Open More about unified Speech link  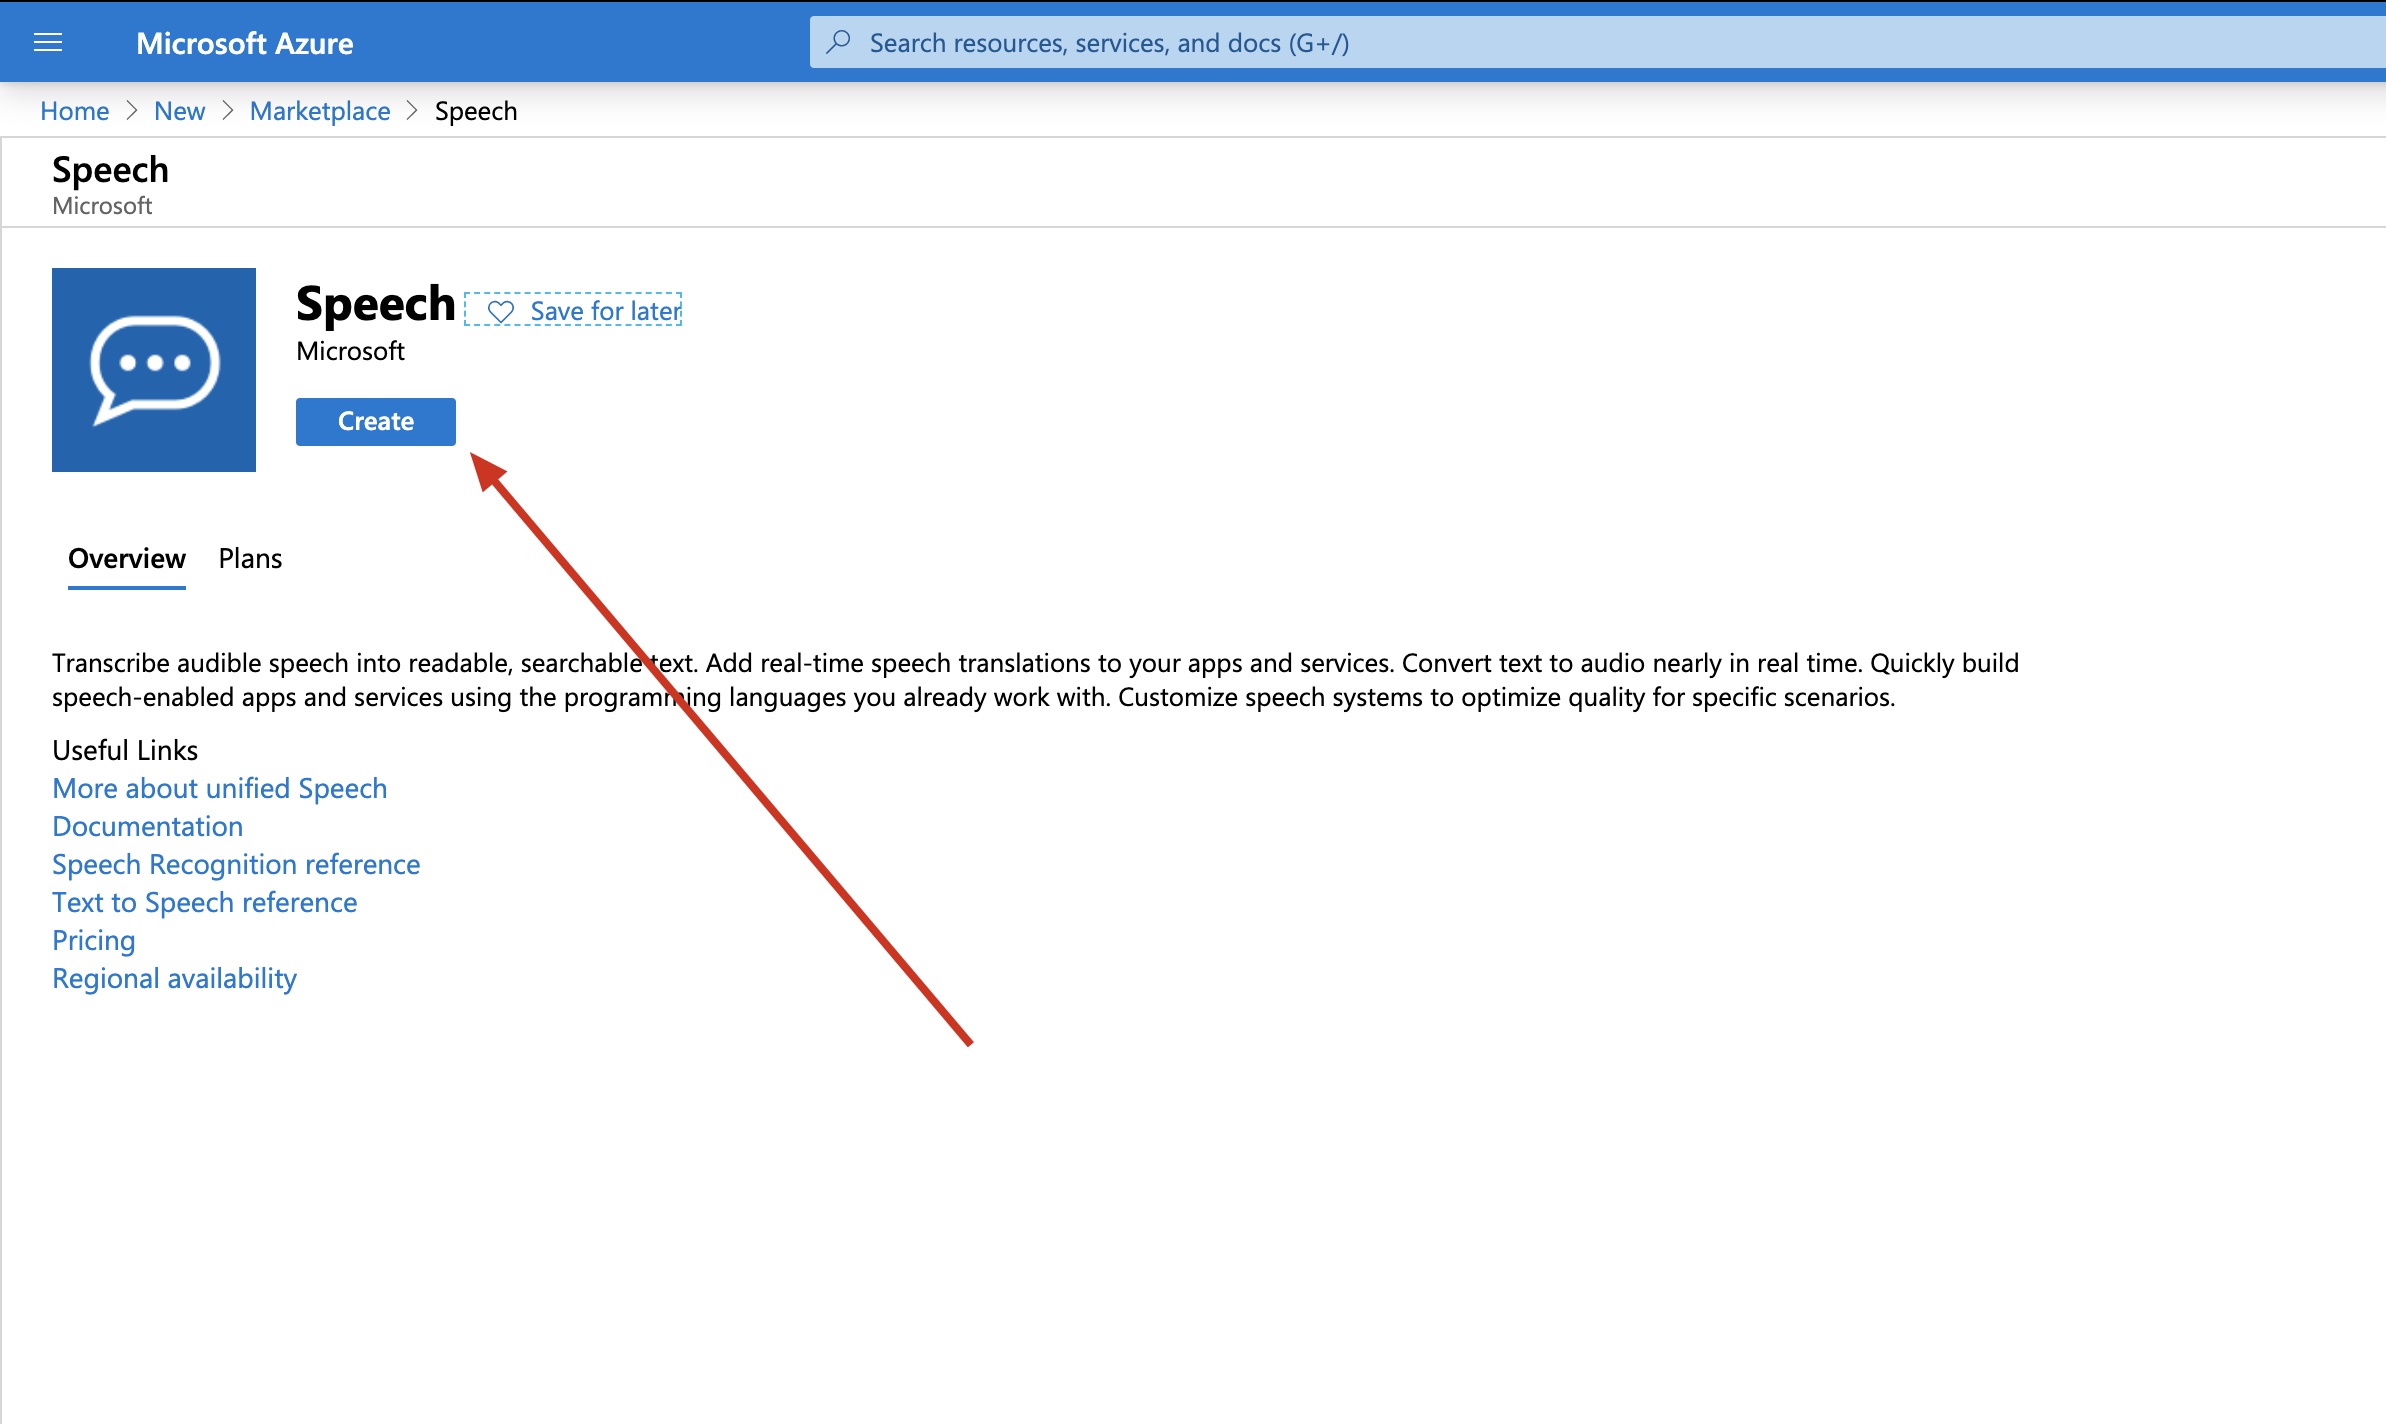coord(219,788)
